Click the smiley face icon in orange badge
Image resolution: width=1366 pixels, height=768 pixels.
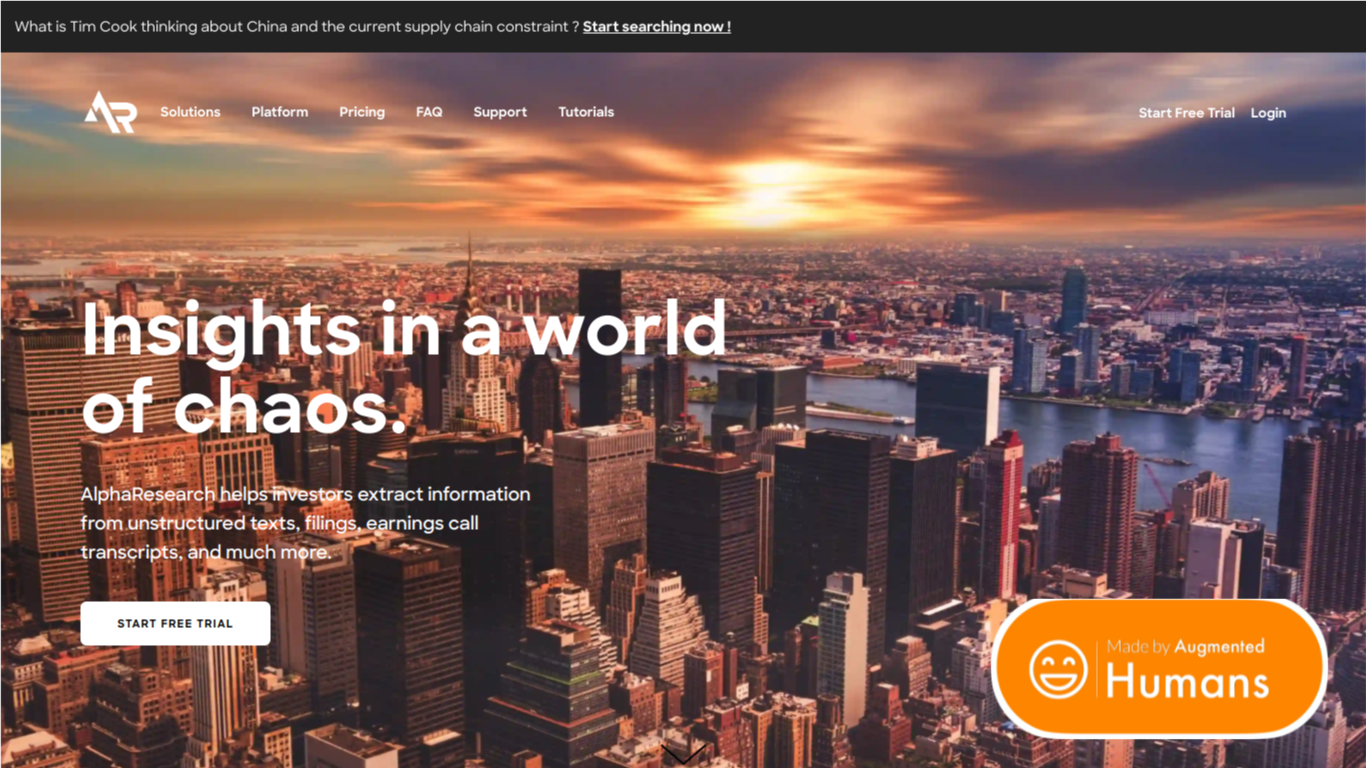1058,668
